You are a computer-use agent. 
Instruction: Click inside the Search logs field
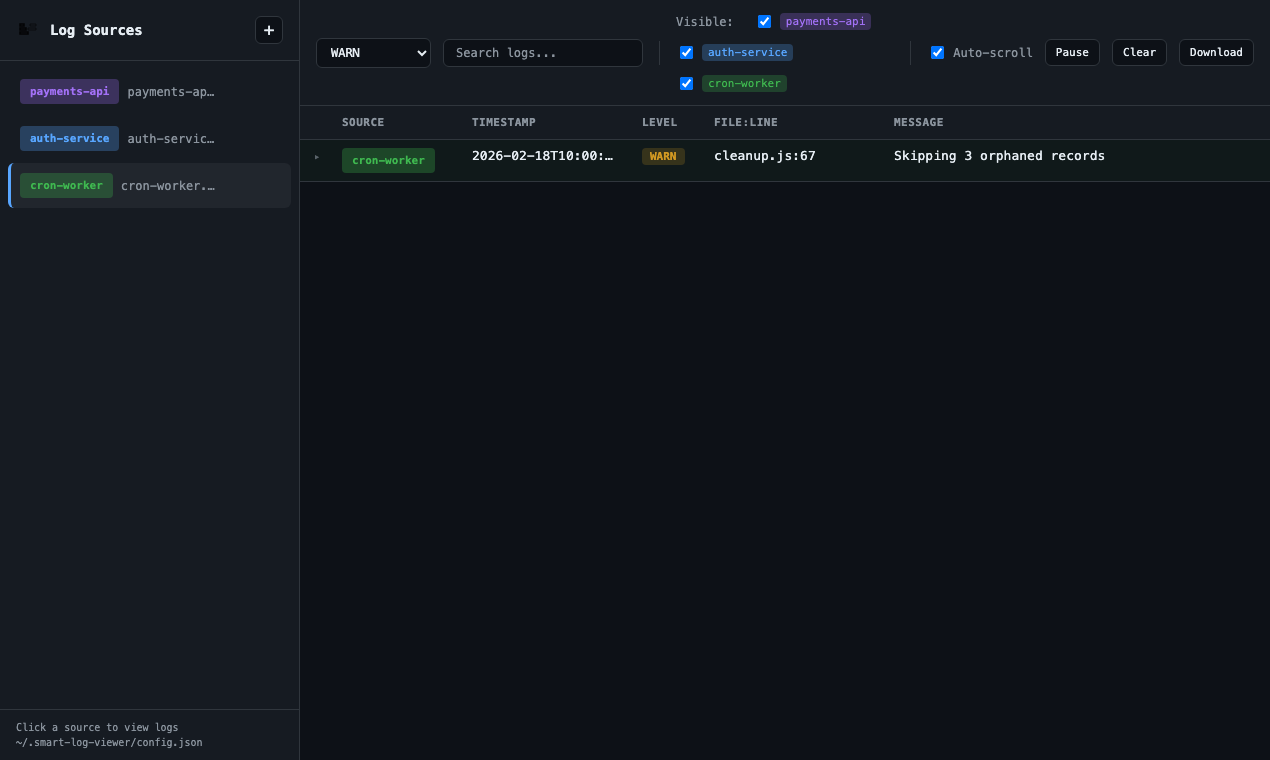click(543, 52)
